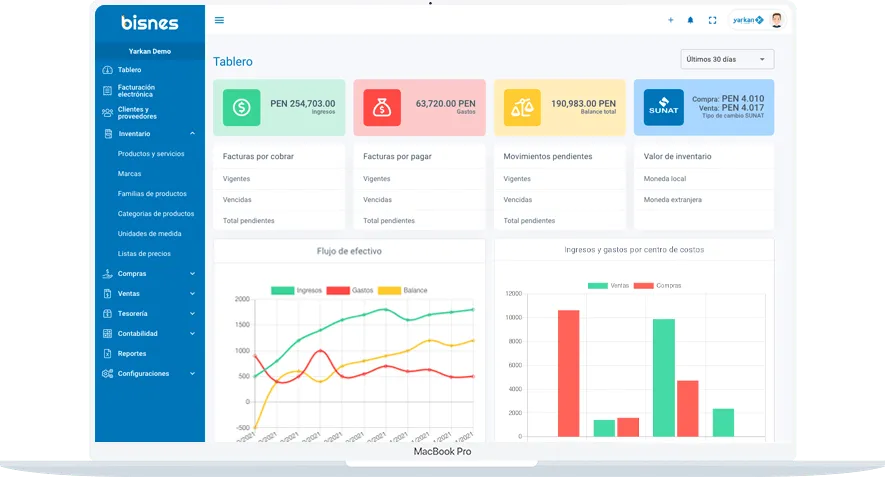Click Vigentes under Facturas por cobrar
The width and height of the screenshot is (885, 477).
[x=236, y=179]
